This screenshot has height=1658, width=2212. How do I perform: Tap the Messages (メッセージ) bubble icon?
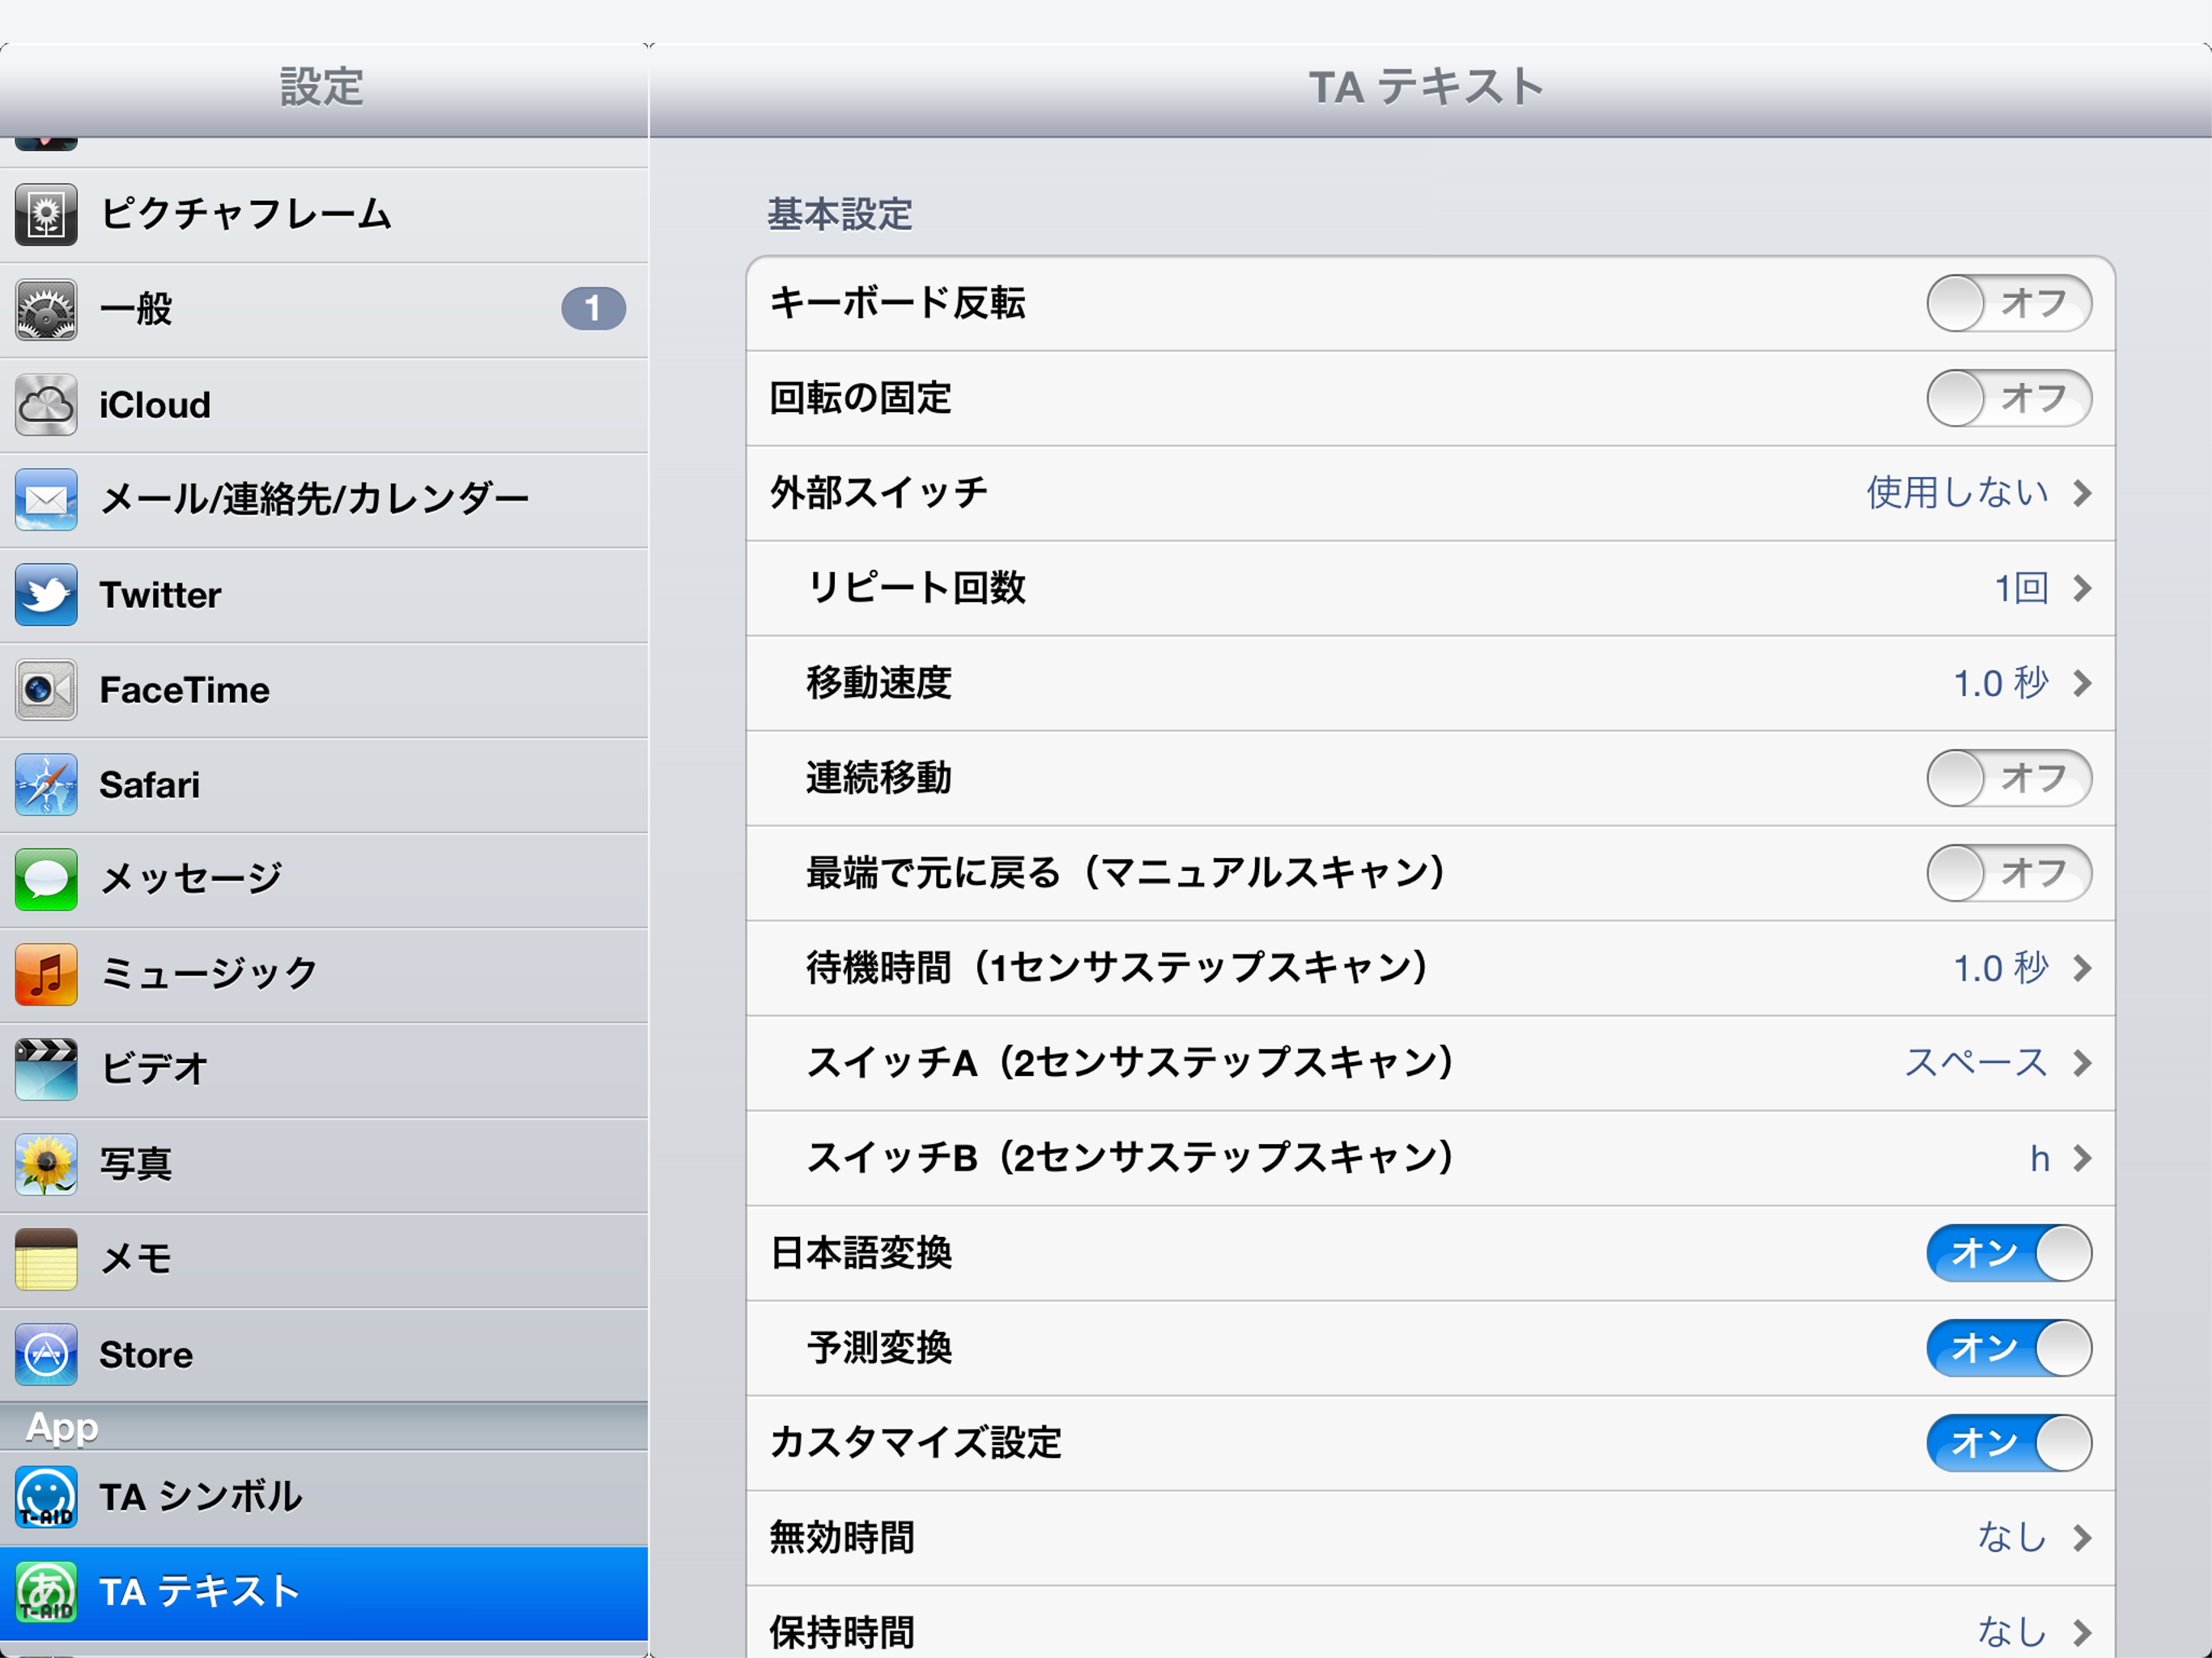46,879
